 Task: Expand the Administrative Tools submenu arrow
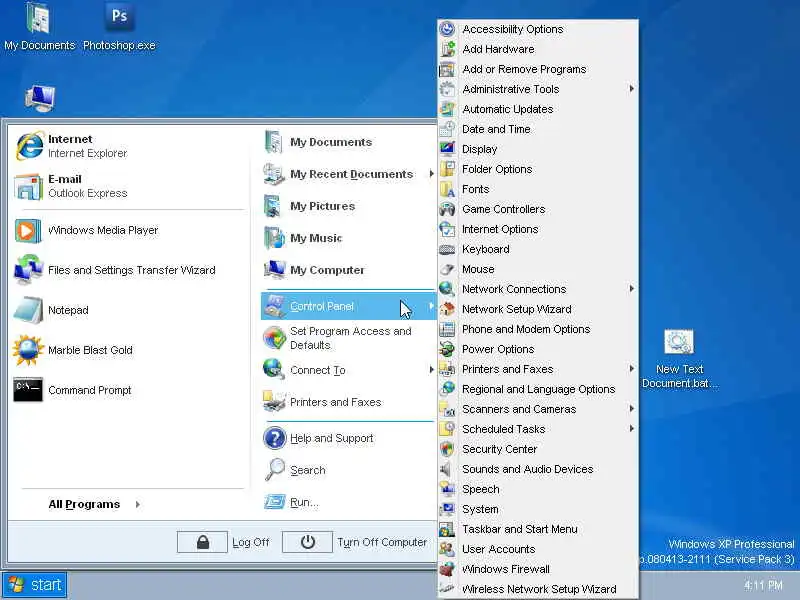tap(632, 89)
